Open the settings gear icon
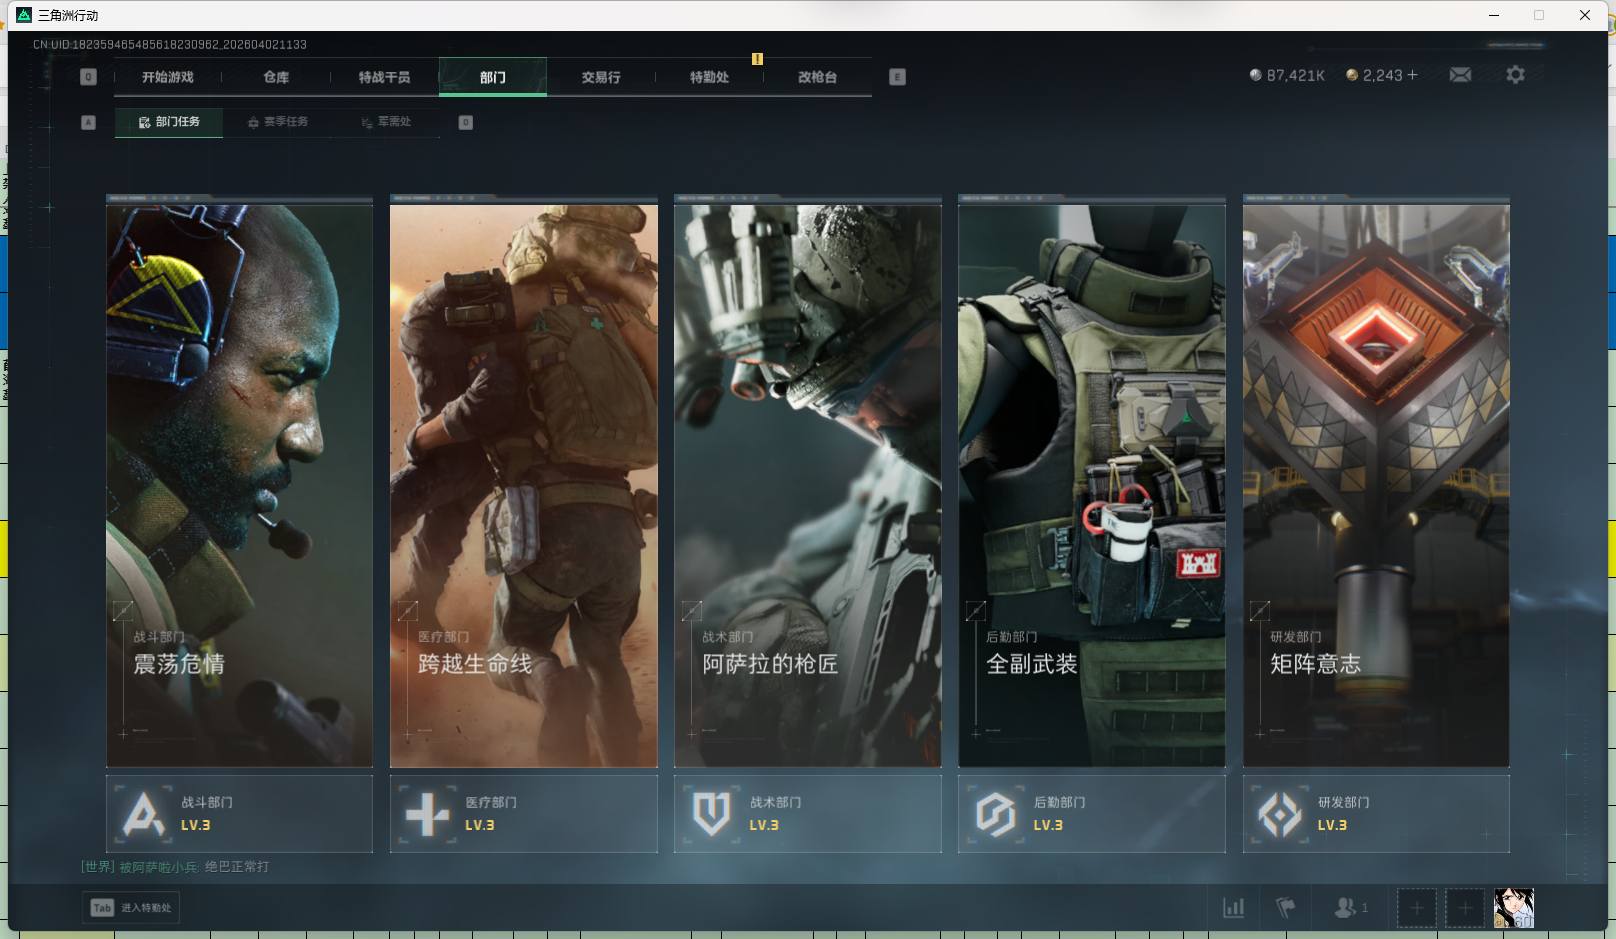This screenshot has width=1616, height=939. [x=1515, y=75]
